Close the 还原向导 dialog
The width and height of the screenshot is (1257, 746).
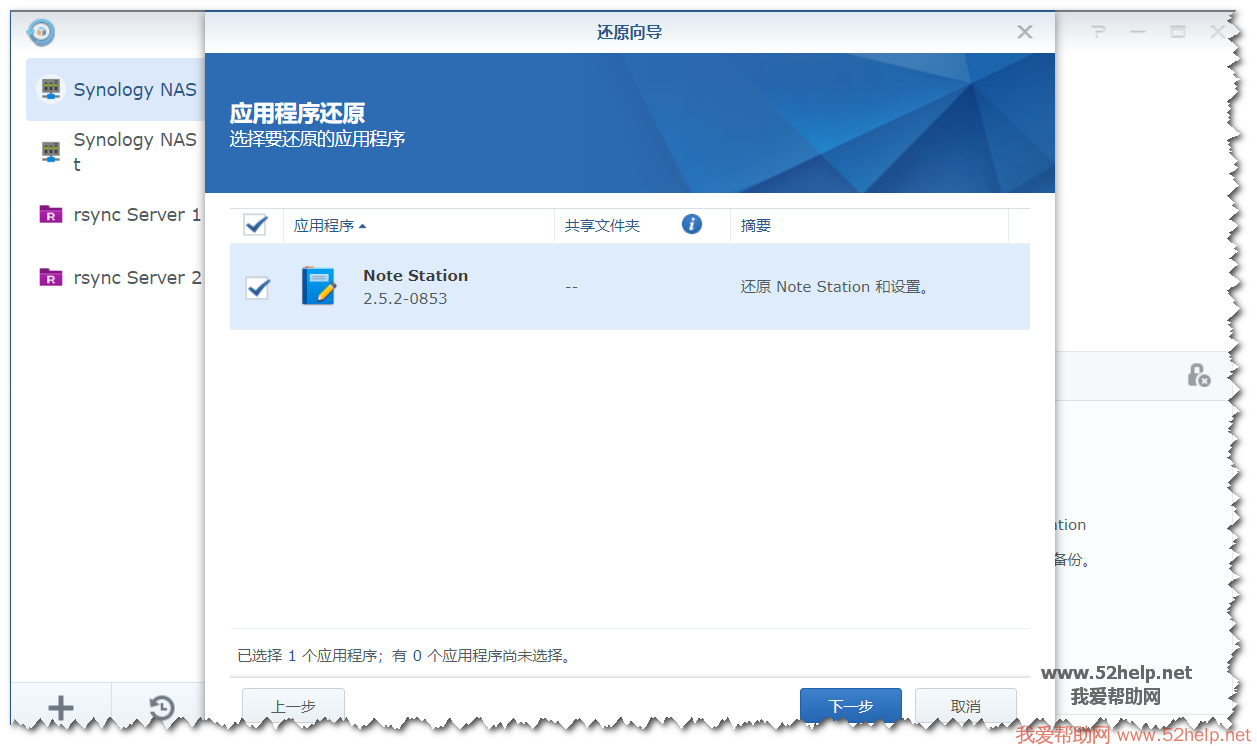[x=1024, y=32]
